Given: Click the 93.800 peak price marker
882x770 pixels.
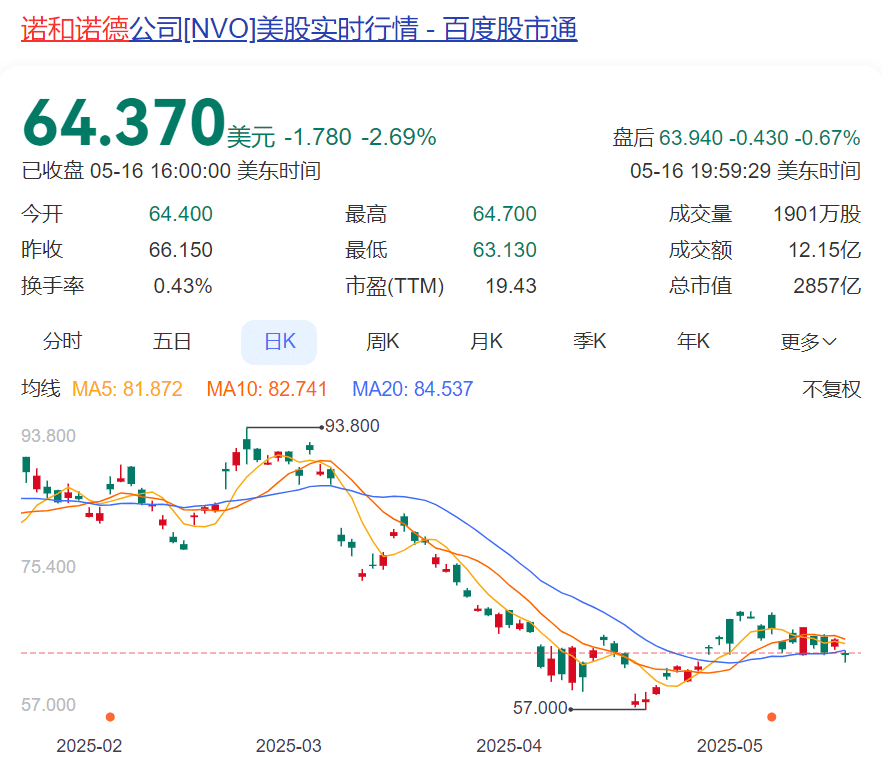Looking at the screenshot, I should point(350,426).
